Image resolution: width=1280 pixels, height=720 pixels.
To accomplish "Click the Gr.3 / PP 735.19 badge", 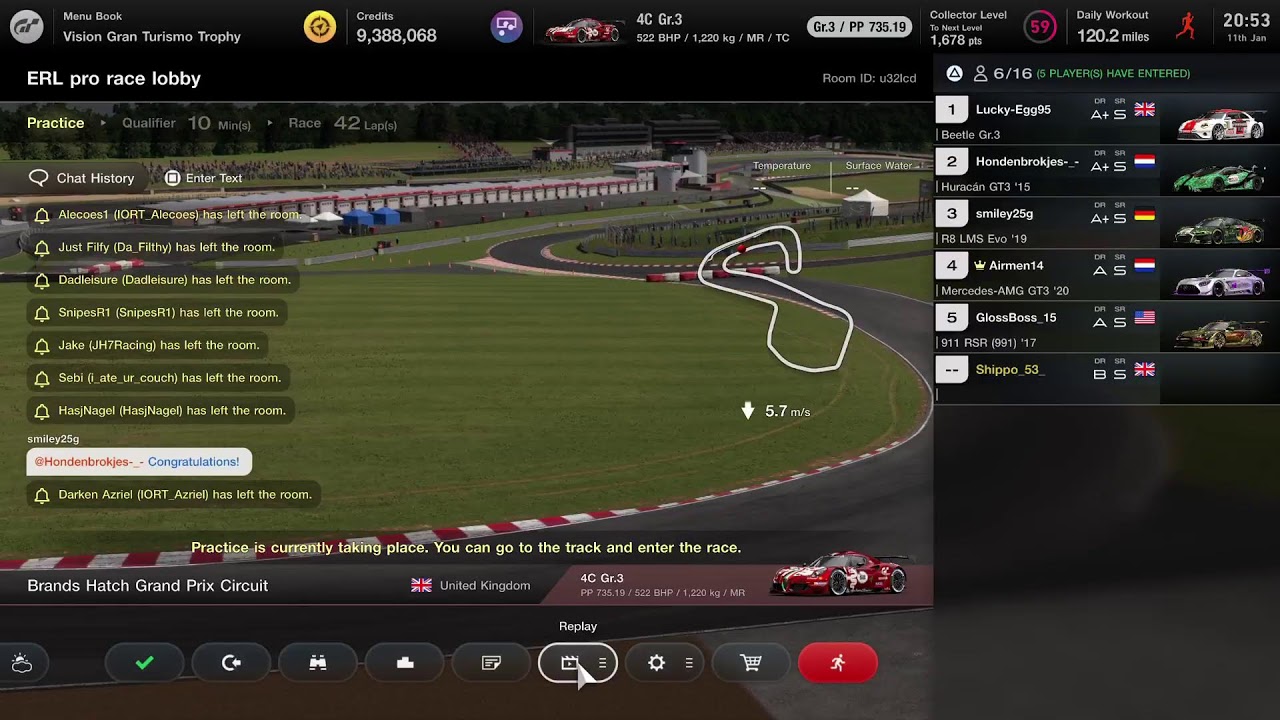I will click(859, 27).
